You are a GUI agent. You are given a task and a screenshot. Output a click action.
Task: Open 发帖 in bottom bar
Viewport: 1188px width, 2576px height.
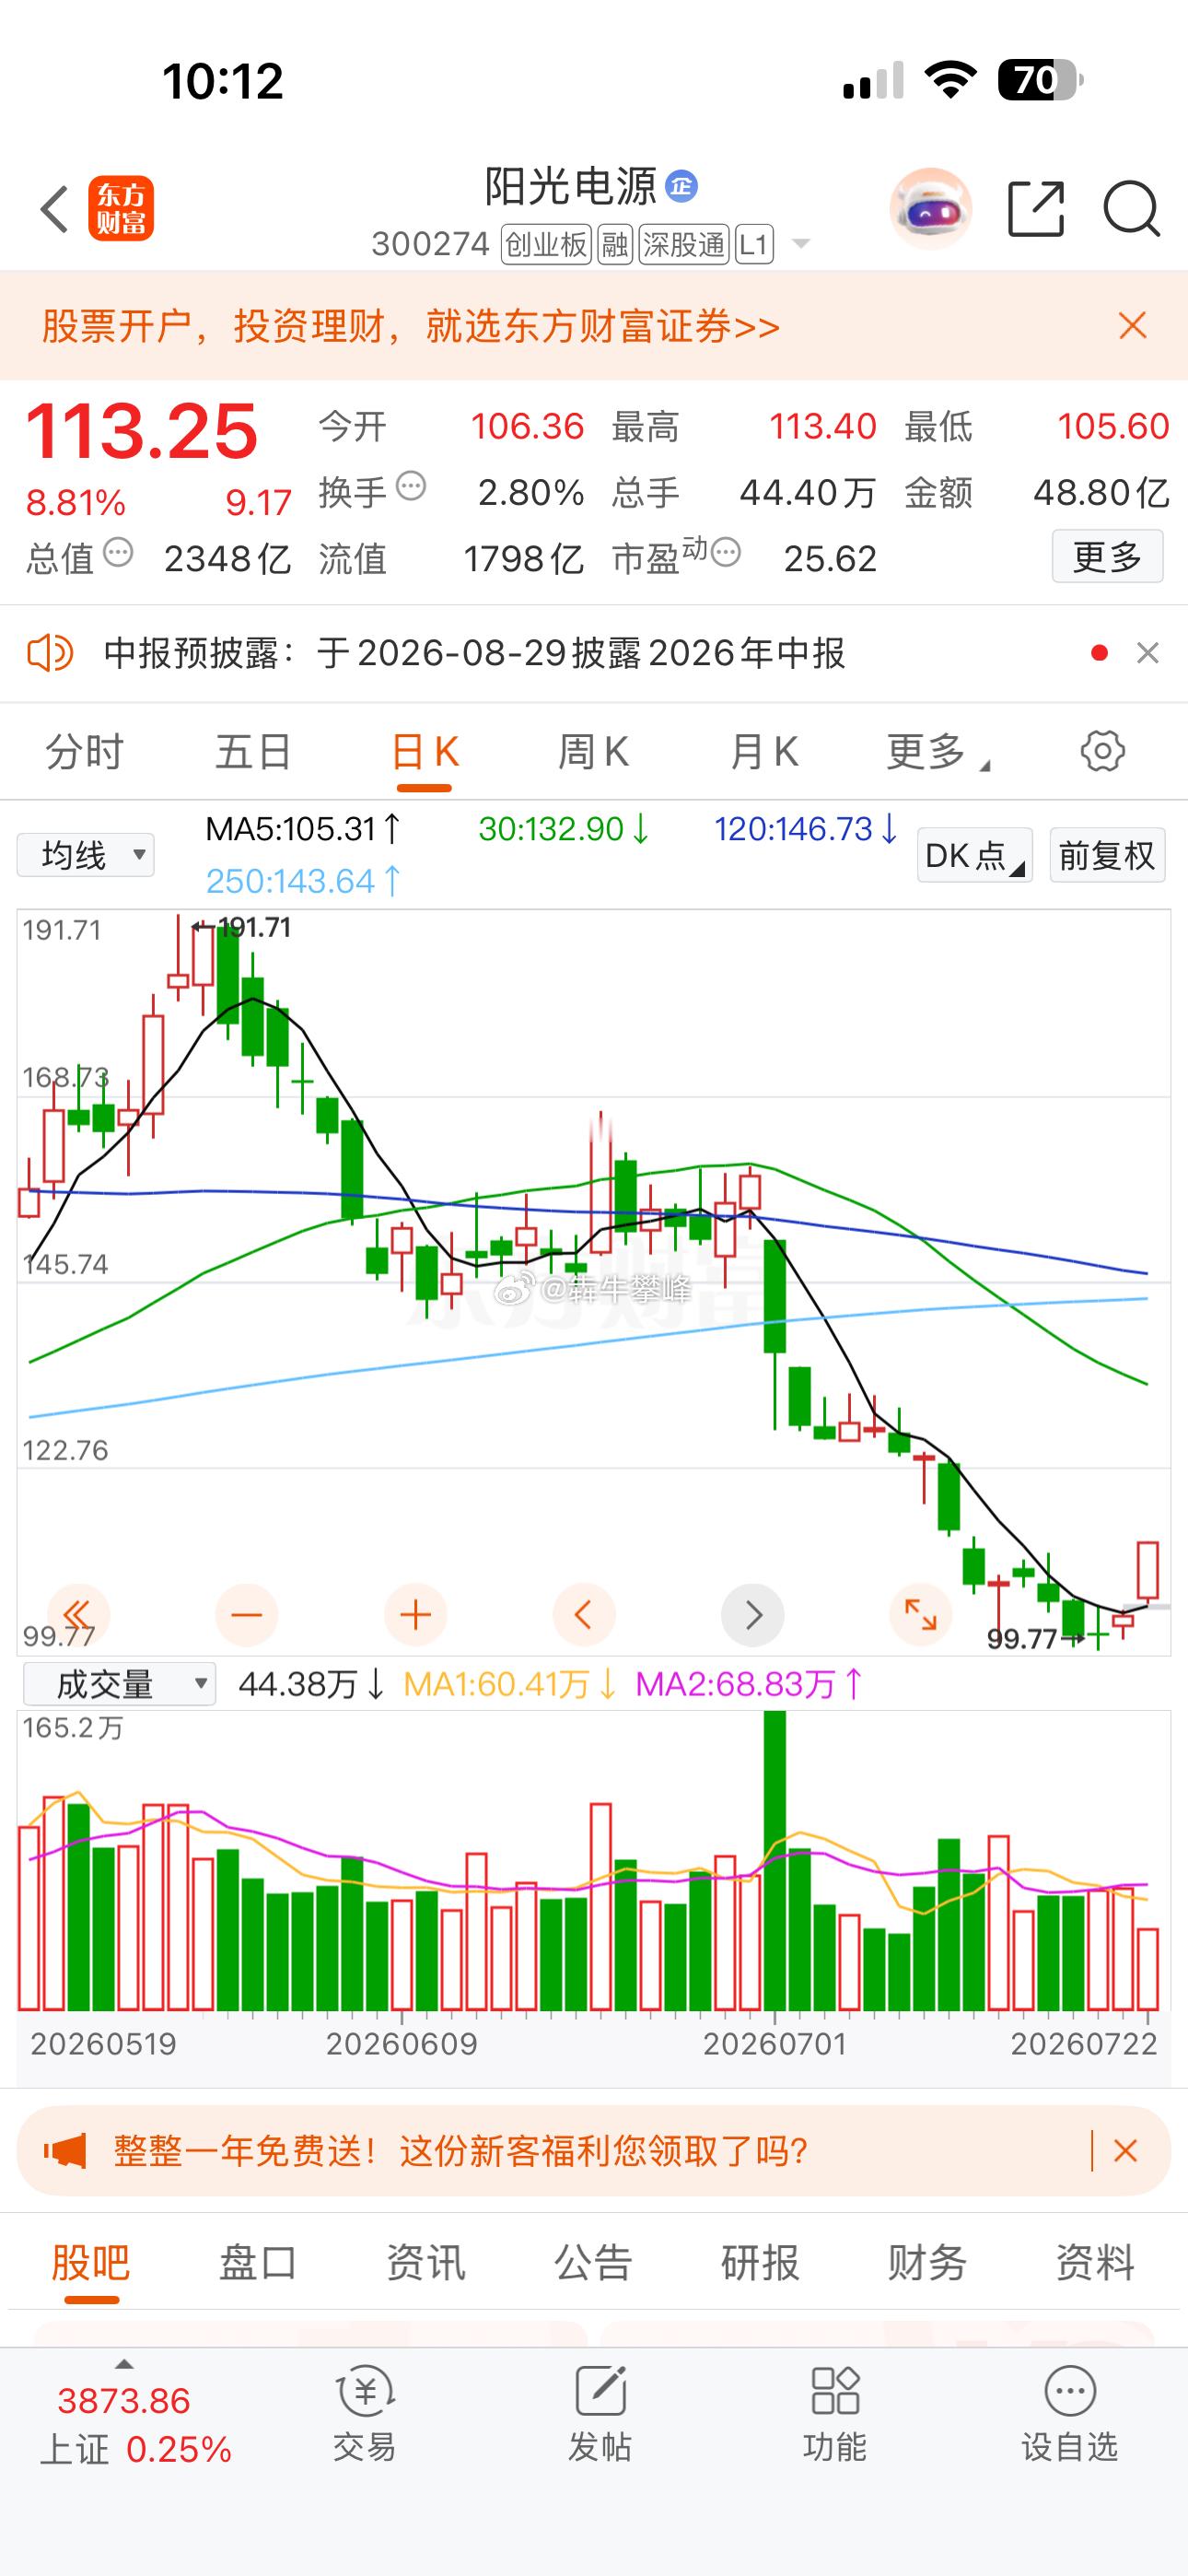pos(600,2414)
